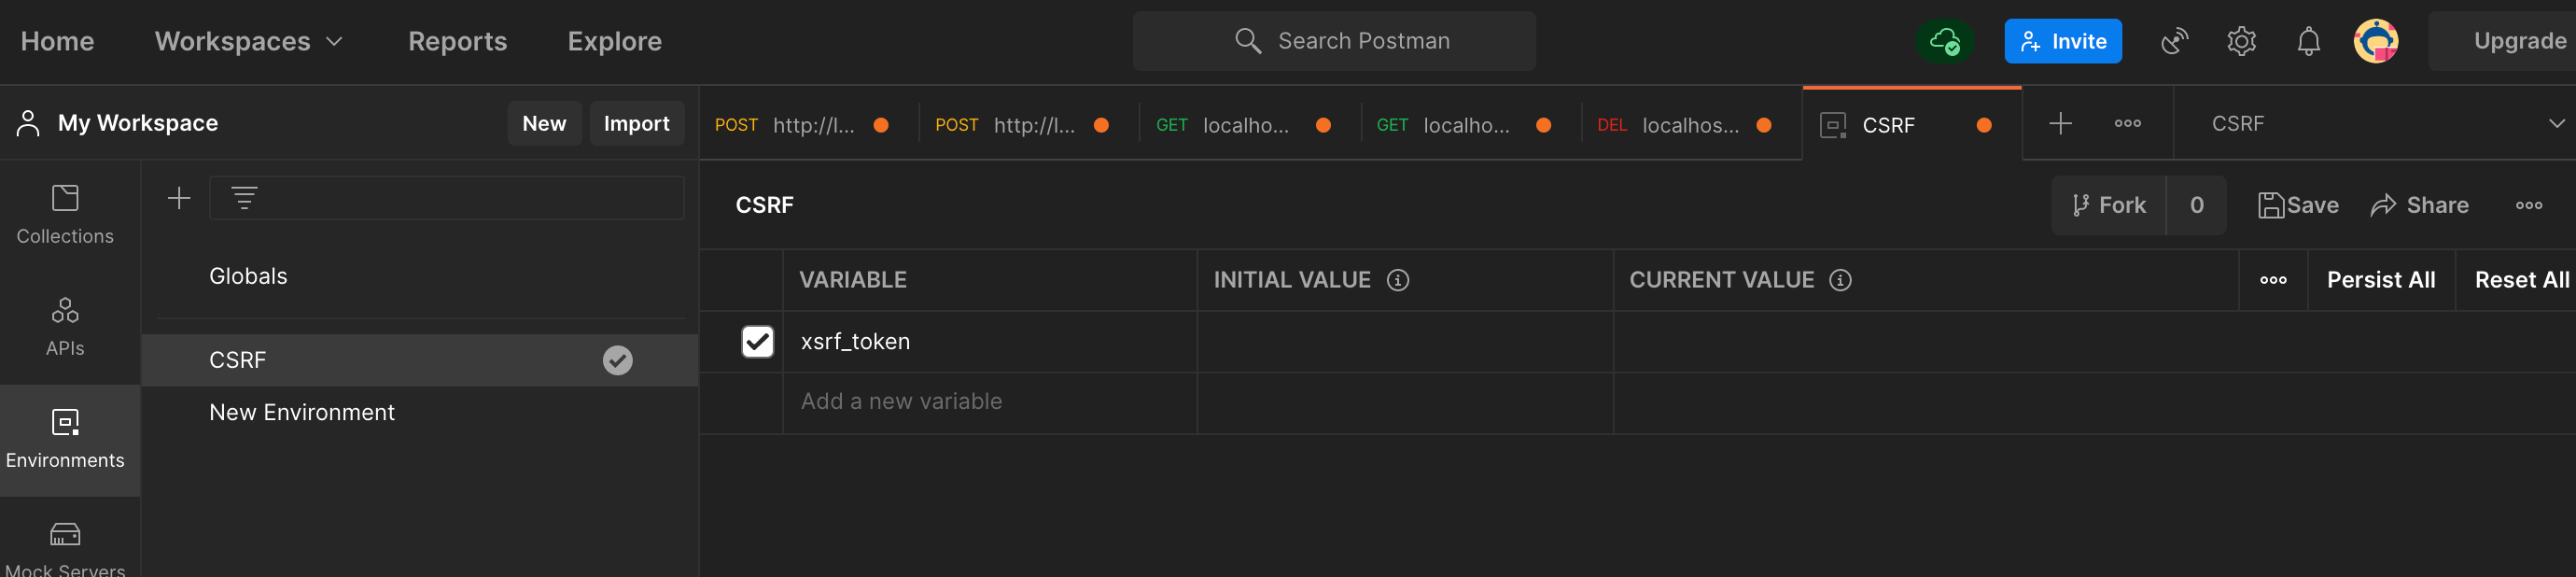Viewport: 2576px width, 577px height.
Task: Open the Mock Servers sidebar panel
Action: pos(65,547)
